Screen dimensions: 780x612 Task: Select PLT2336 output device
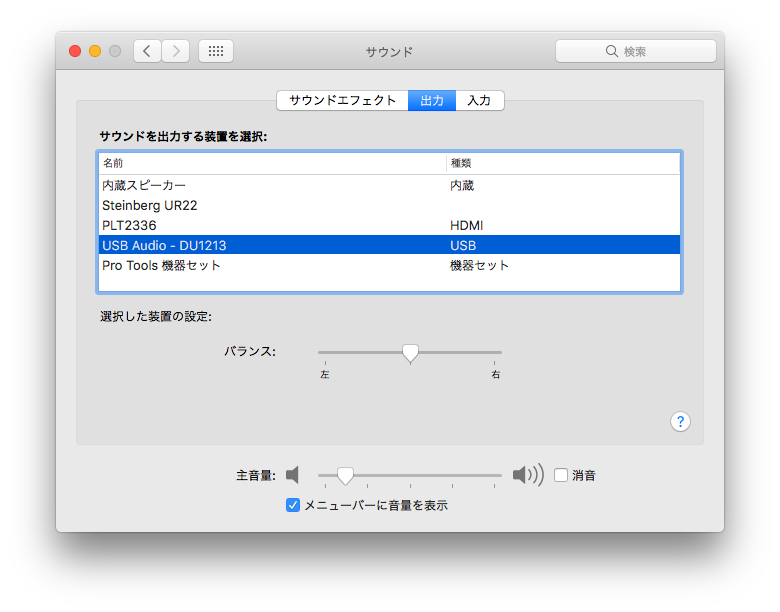pos(389,225)
